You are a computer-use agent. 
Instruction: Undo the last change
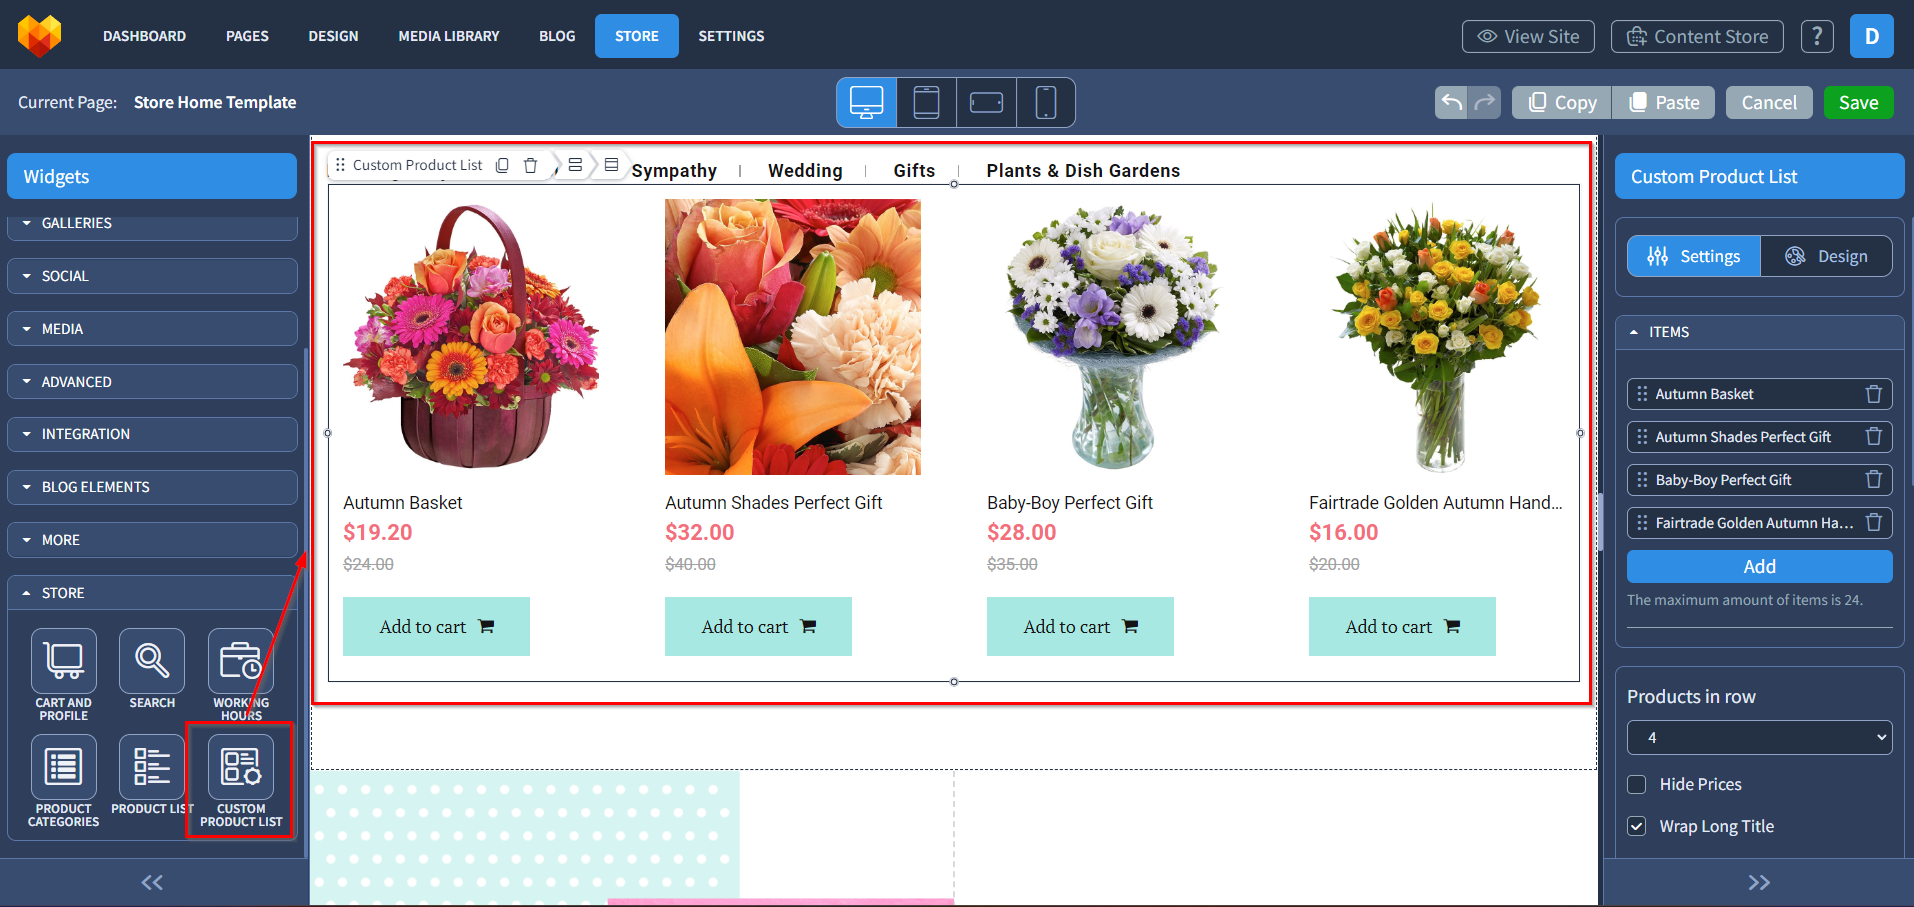(x=1451, y=102)
